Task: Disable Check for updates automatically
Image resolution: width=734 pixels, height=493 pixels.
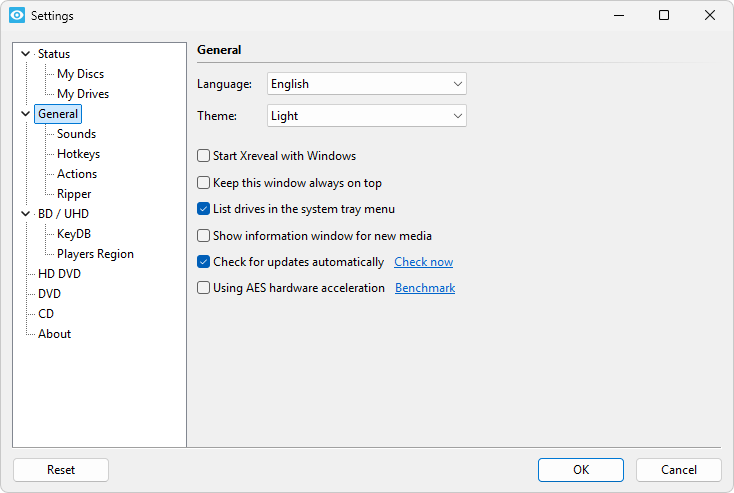Action: pyautogui.click(x=204, y=262)
